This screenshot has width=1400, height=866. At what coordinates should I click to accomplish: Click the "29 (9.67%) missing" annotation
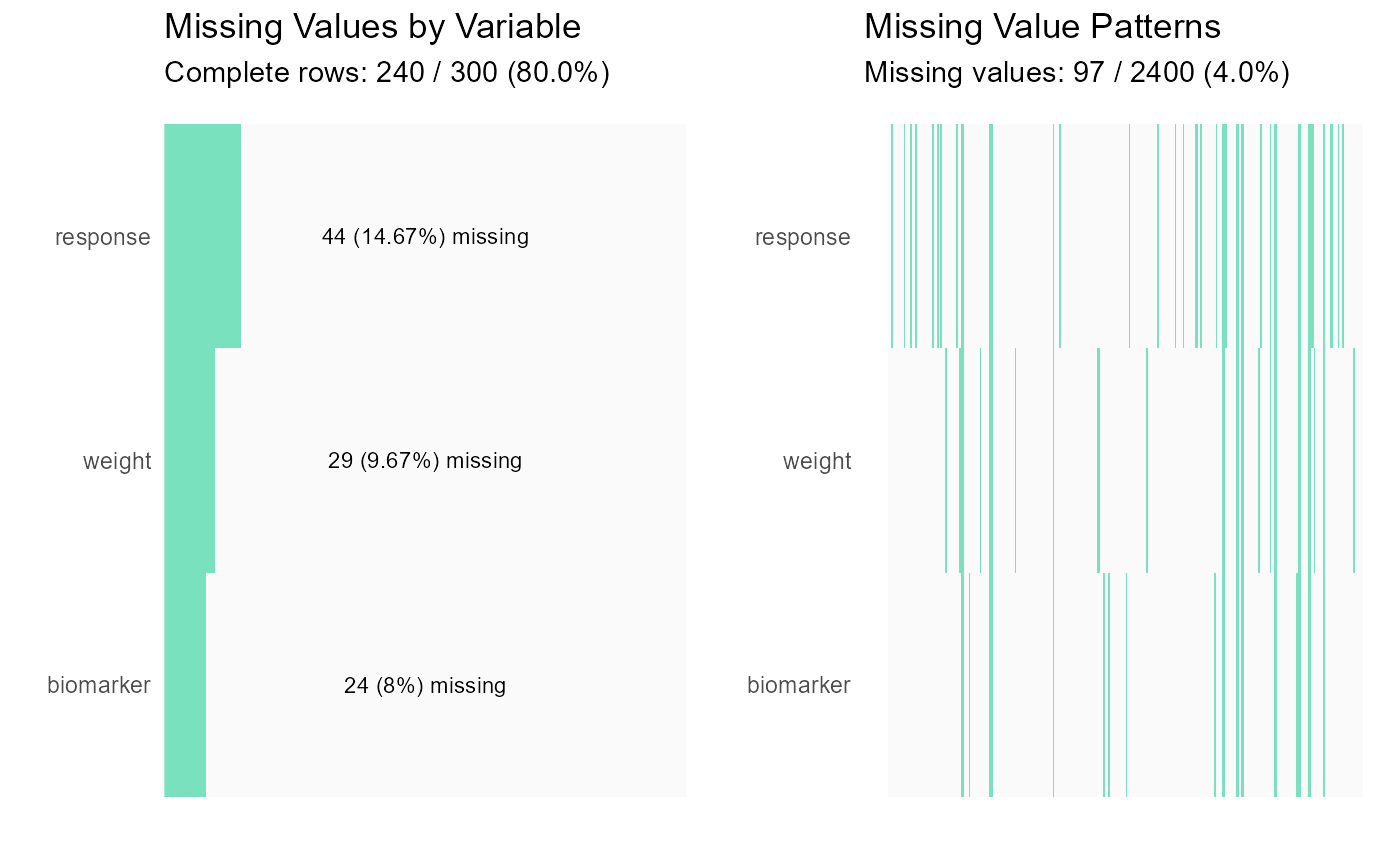click(425, 461)
